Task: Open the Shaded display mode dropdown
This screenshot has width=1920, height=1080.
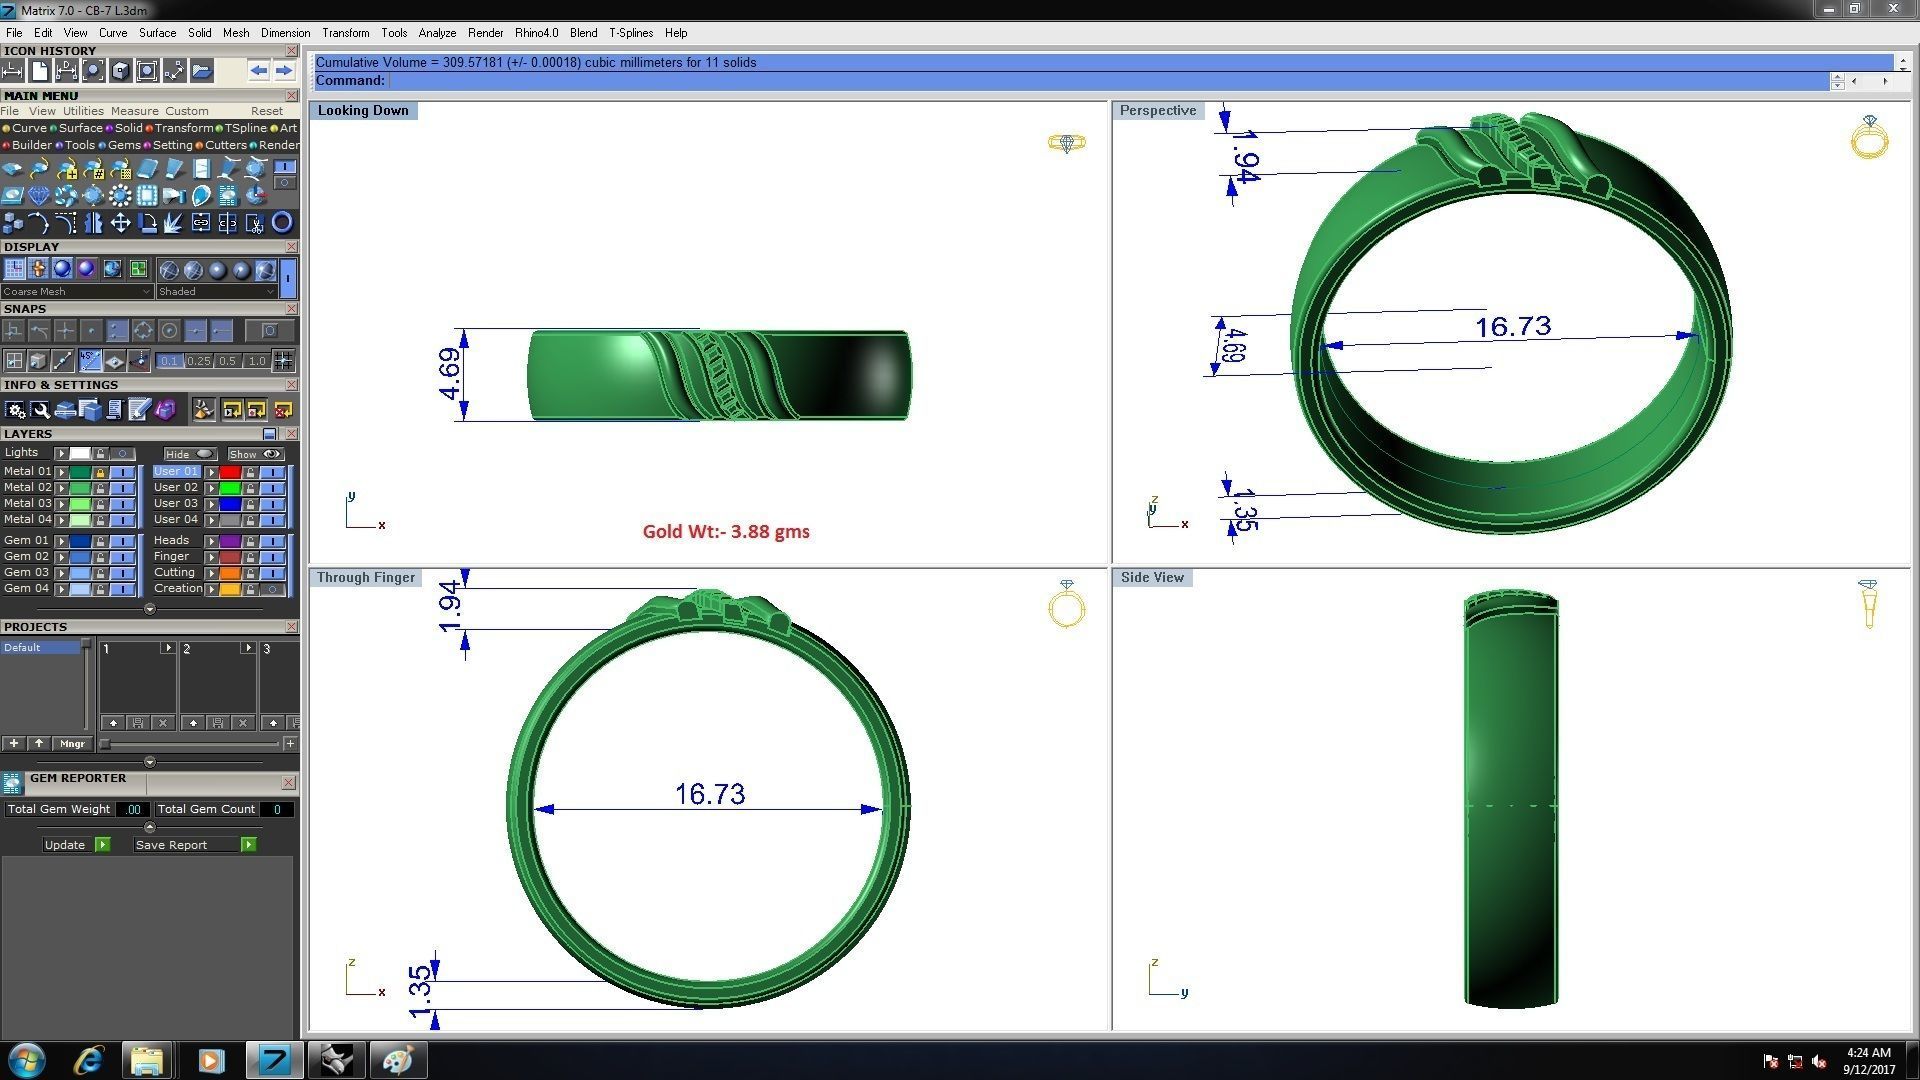Action: (x=217, y=292)
